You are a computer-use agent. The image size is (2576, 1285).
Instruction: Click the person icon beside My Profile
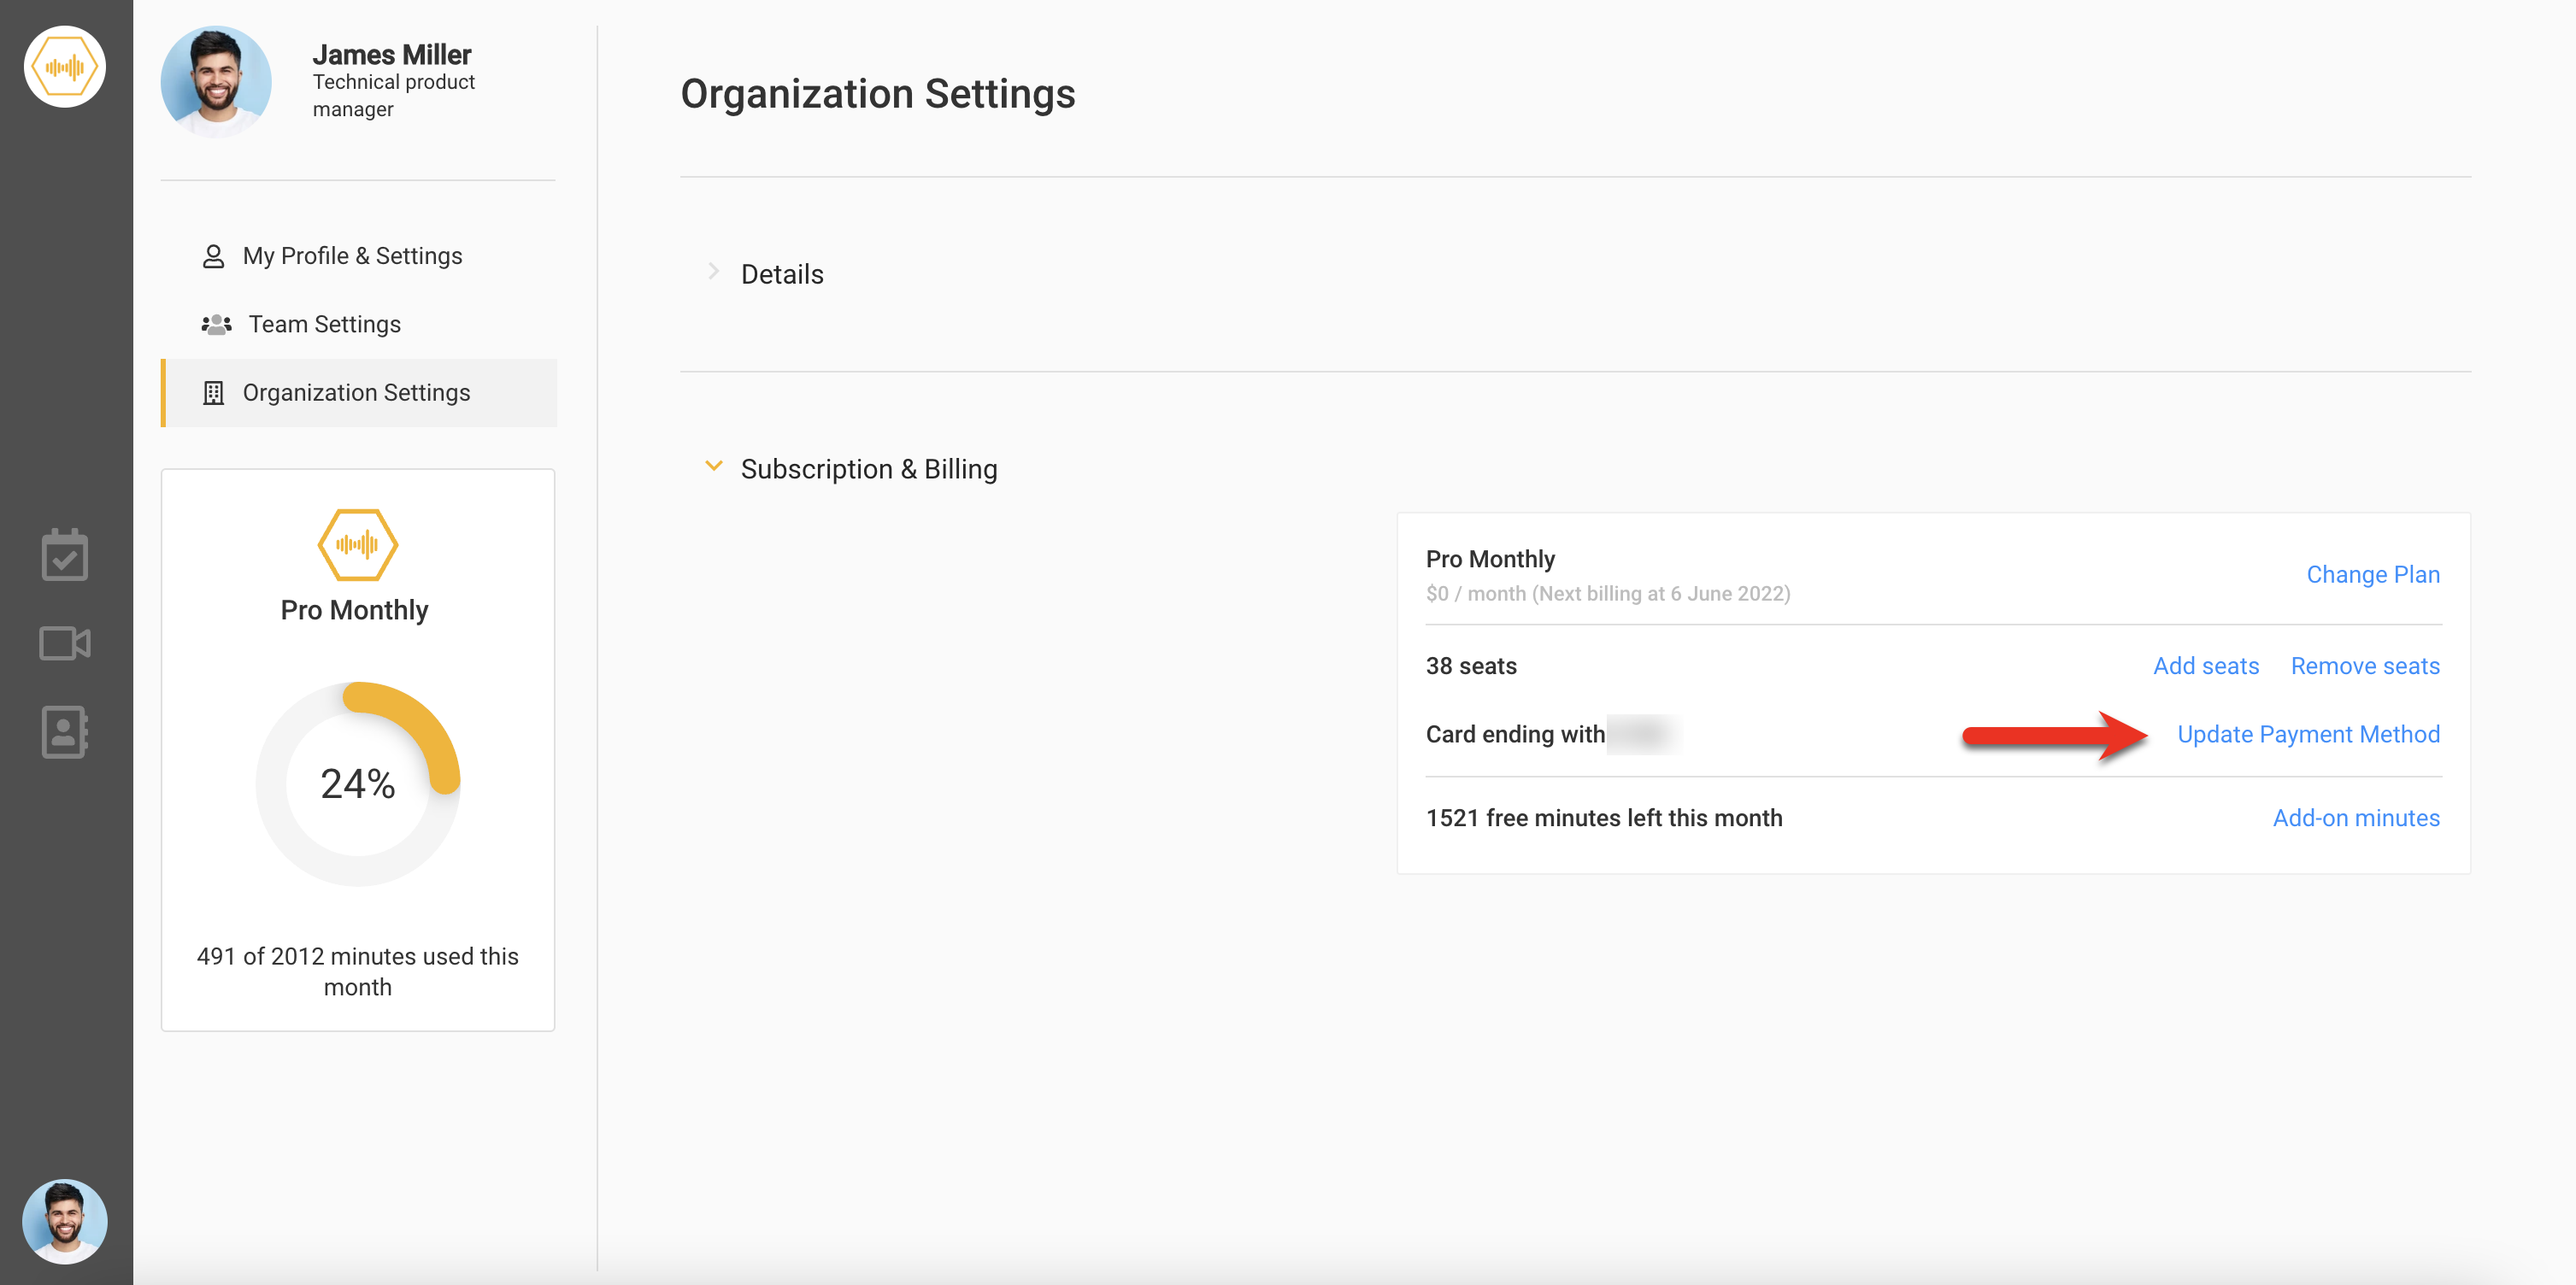click(213, 256)
